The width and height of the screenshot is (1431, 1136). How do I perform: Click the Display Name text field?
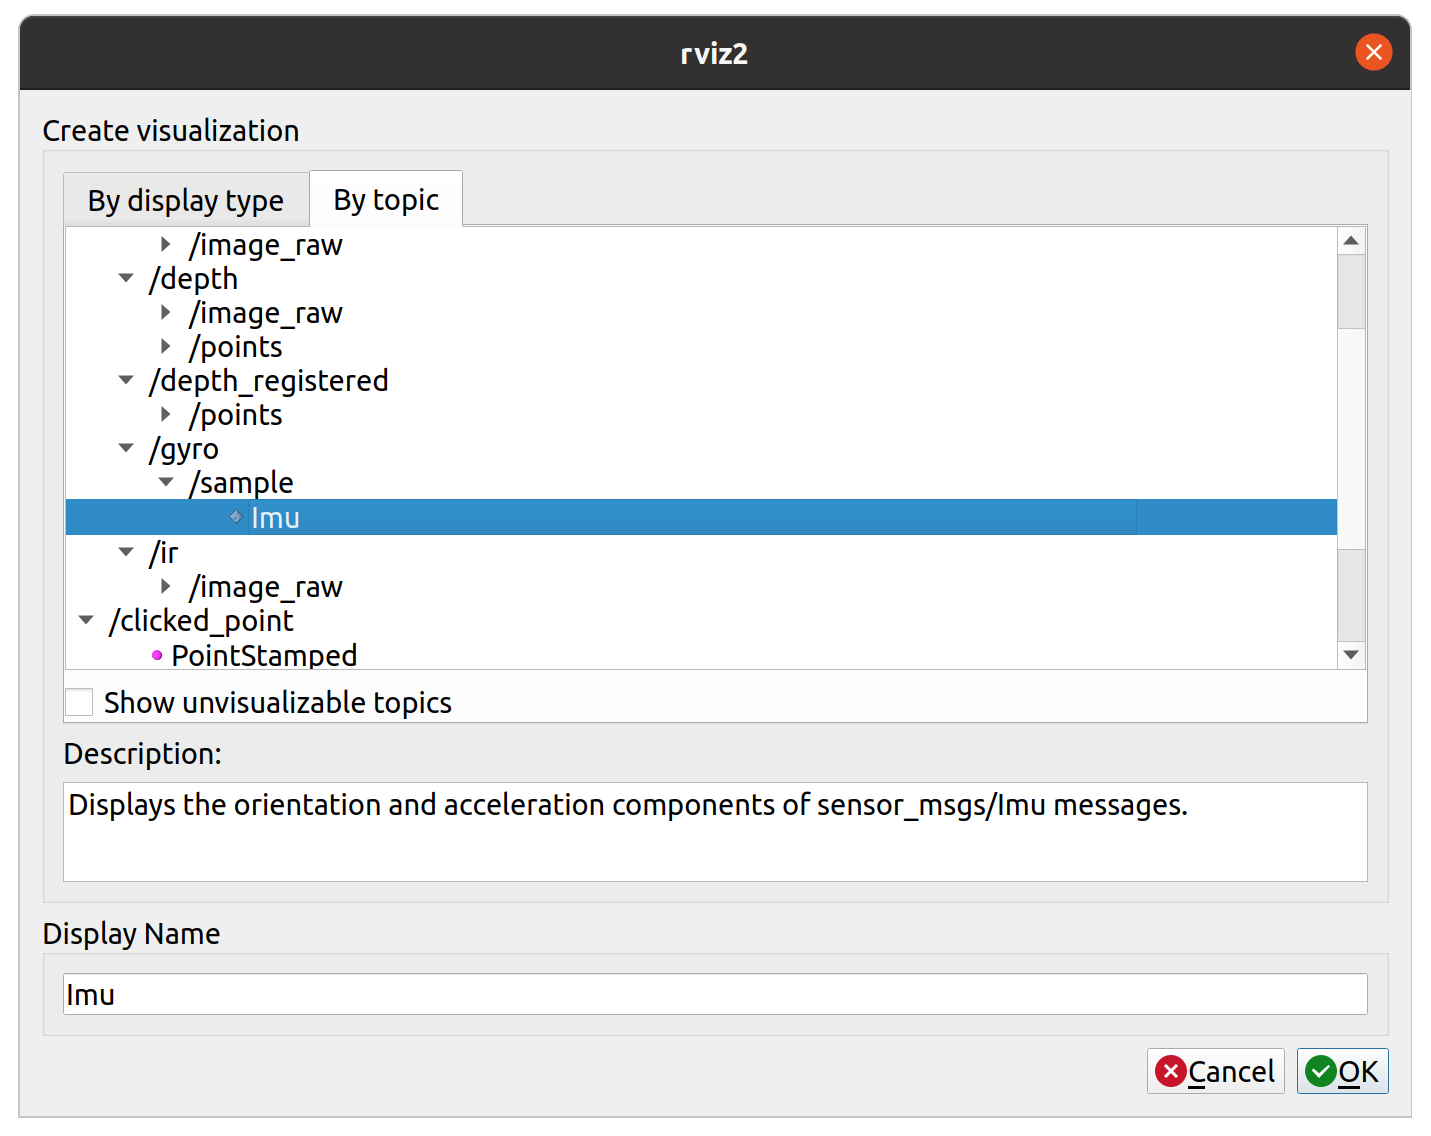click(715, 994)
